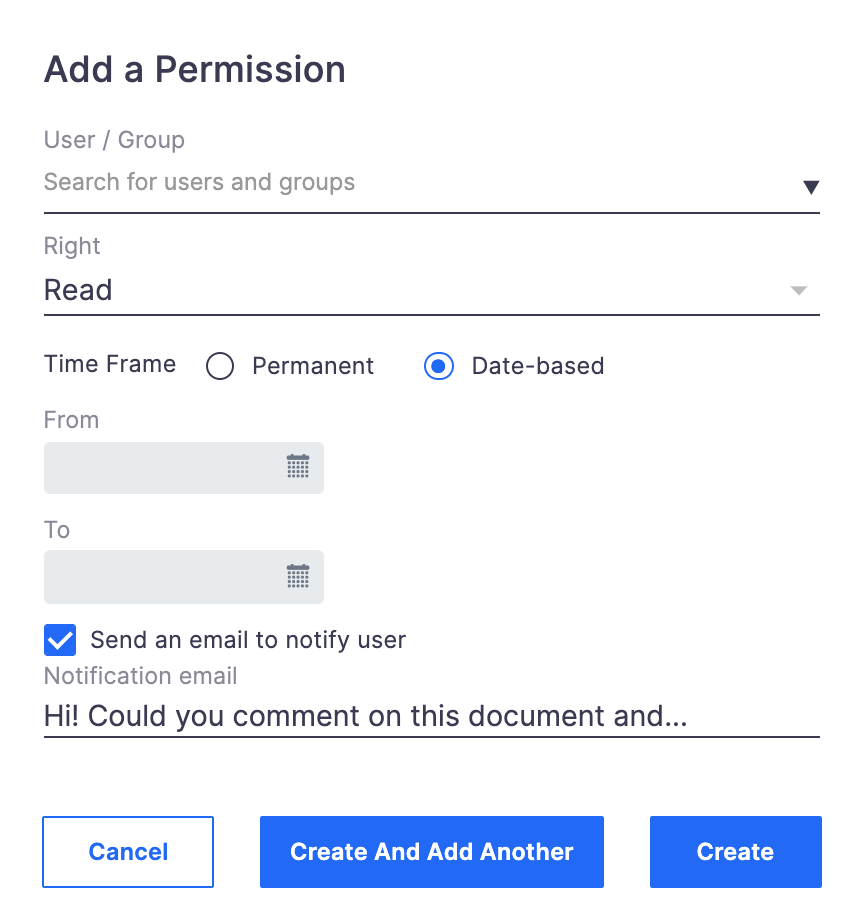
Task: Select the Permanent time frame option
Action: point(220,366)
